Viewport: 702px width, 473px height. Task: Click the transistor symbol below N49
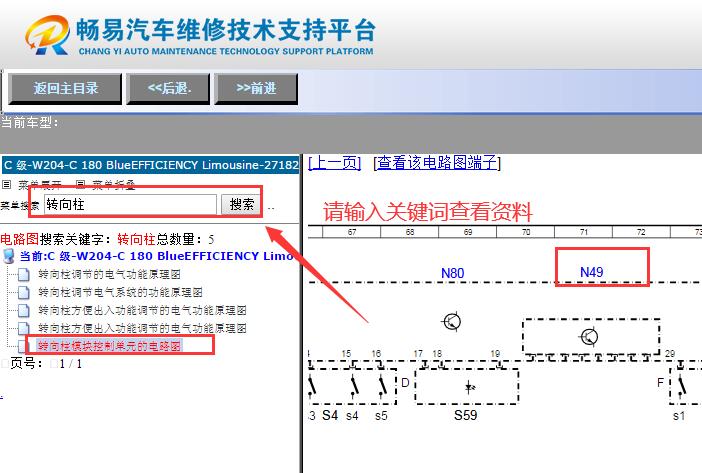(x=589, y=337)
